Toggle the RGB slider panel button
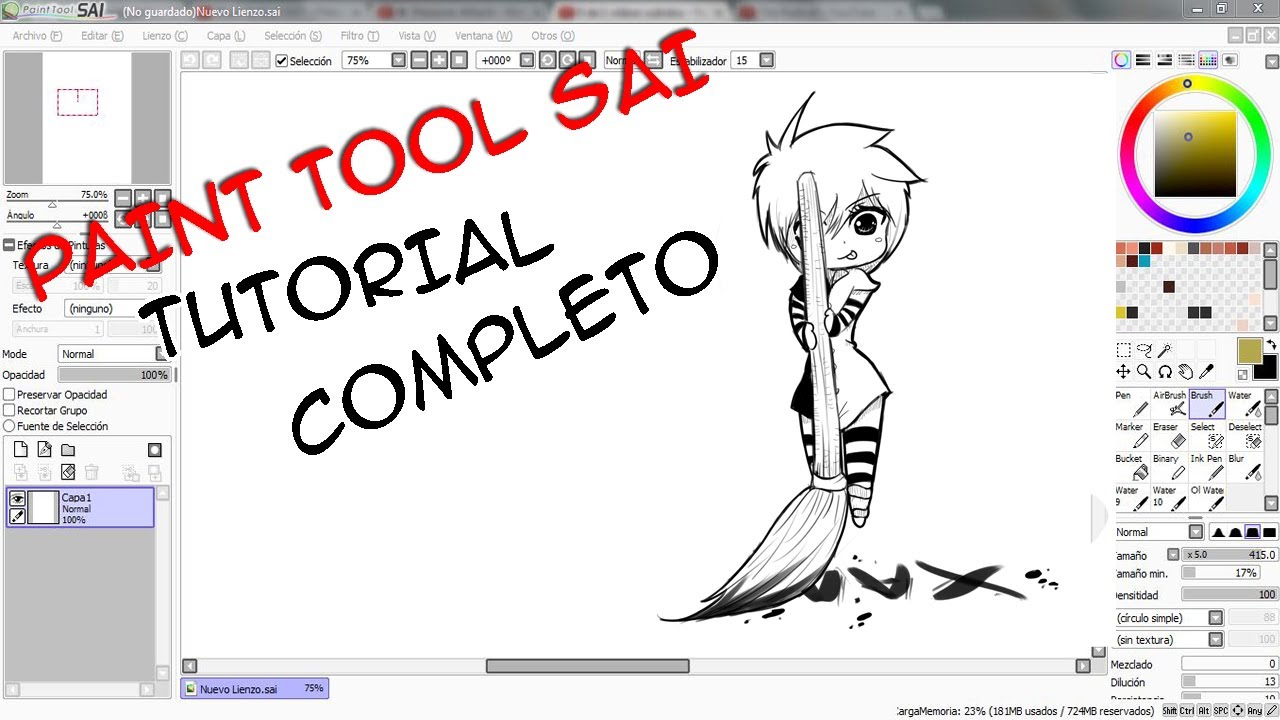1280x720 pixels. point(1143,60)
